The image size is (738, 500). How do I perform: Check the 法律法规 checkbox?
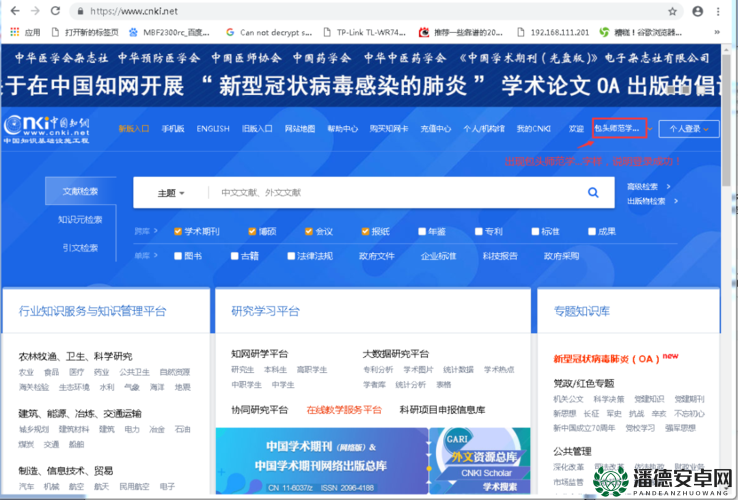coord(291,256)
